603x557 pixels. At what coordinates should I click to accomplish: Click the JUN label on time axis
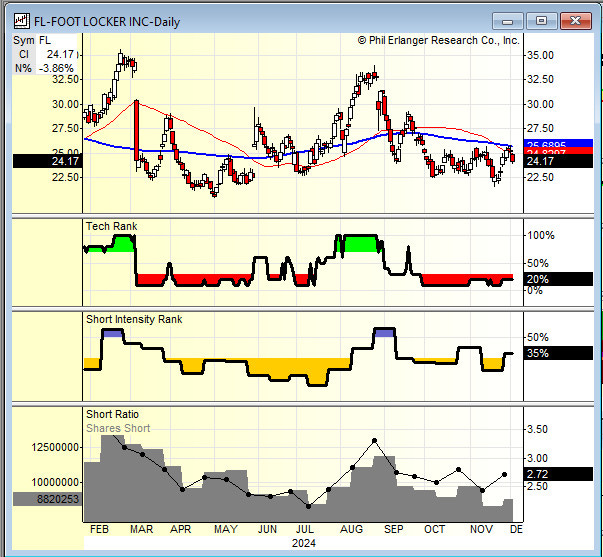point(267,529)
